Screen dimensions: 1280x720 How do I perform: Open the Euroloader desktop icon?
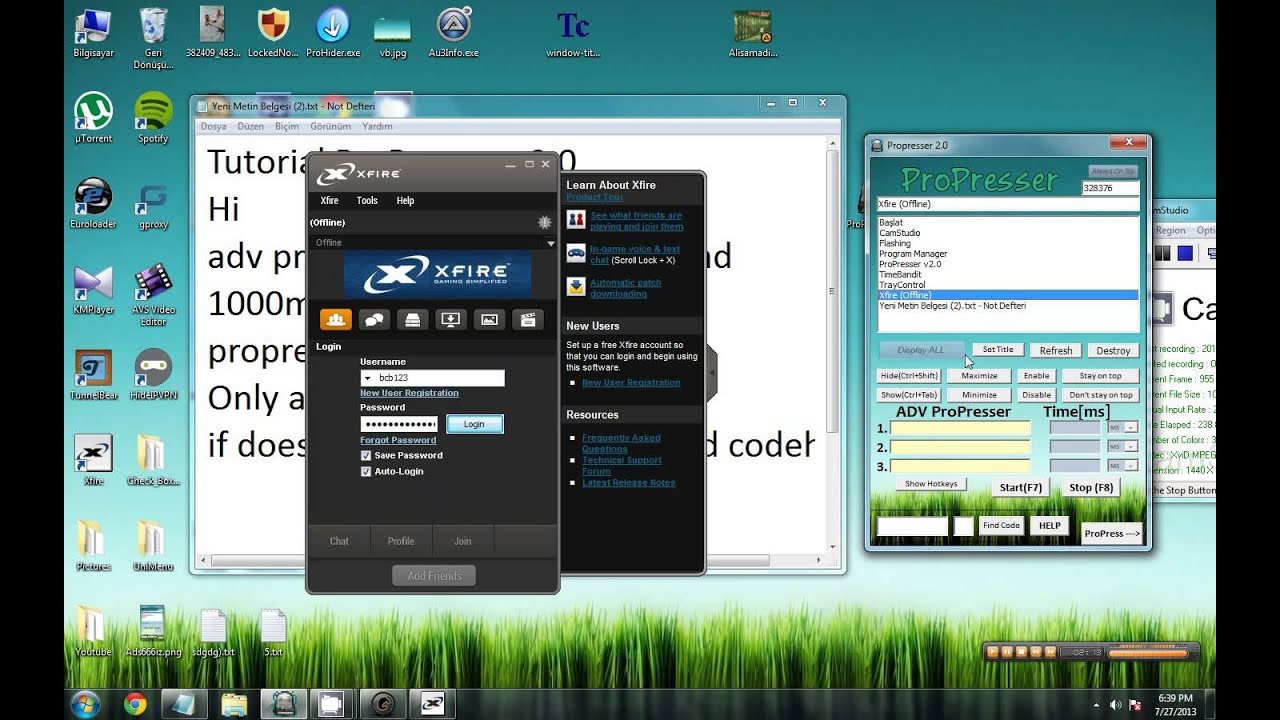(93, 204)
